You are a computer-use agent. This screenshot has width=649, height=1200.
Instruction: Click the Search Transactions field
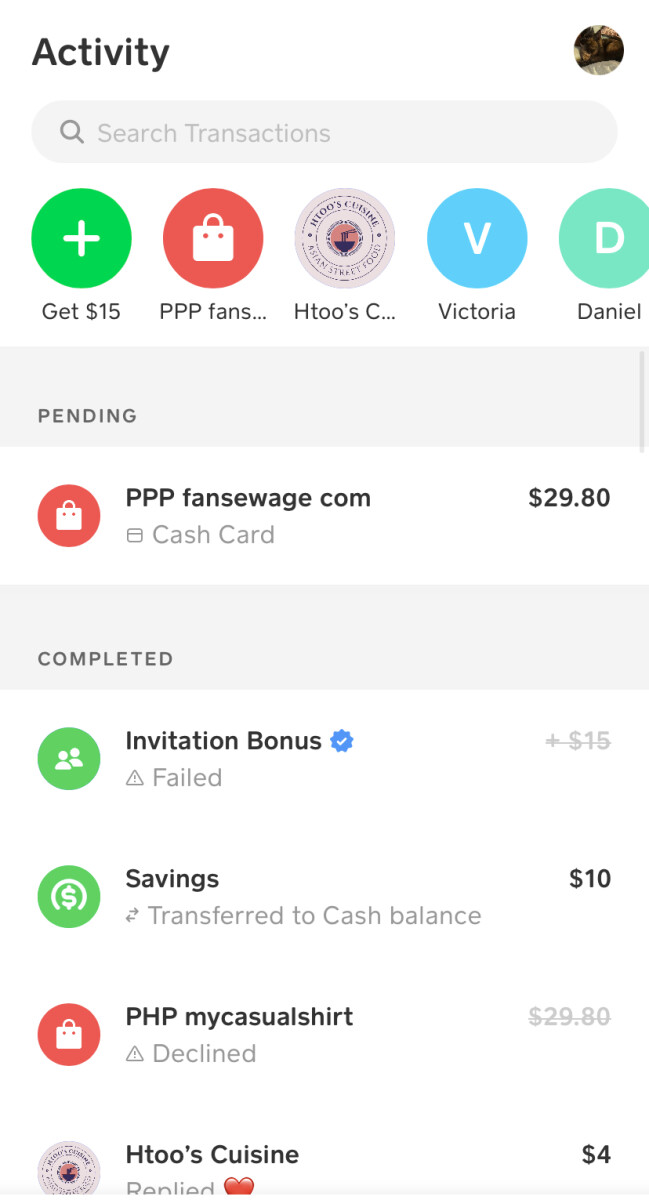[340, 133]
